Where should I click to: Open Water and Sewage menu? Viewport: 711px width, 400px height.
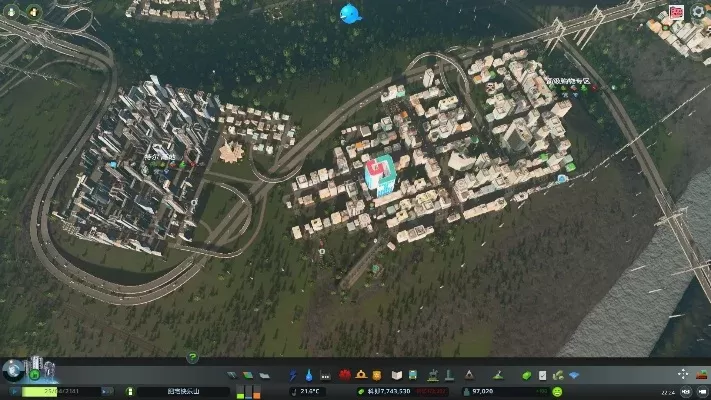(x=308, y=374)
